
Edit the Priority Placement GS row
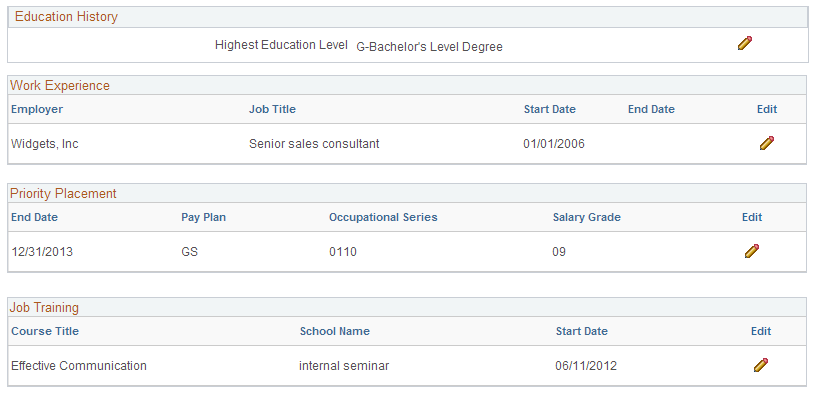752,251
